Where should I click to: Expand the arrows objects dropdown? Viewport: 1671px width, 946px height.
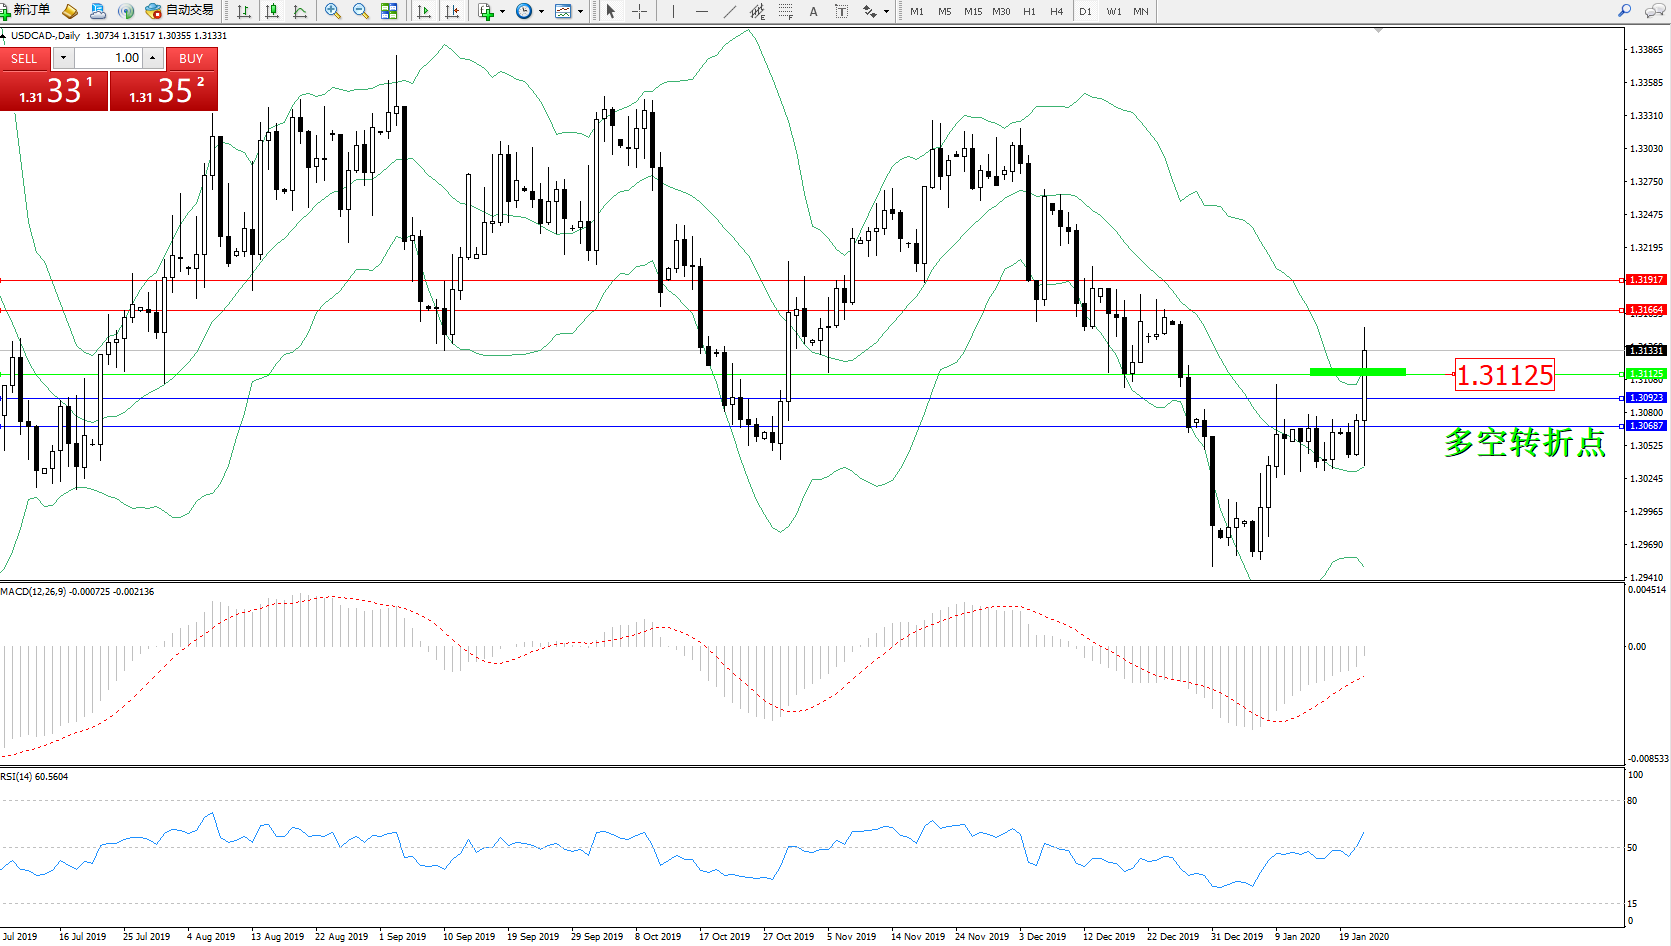(886, 12)
